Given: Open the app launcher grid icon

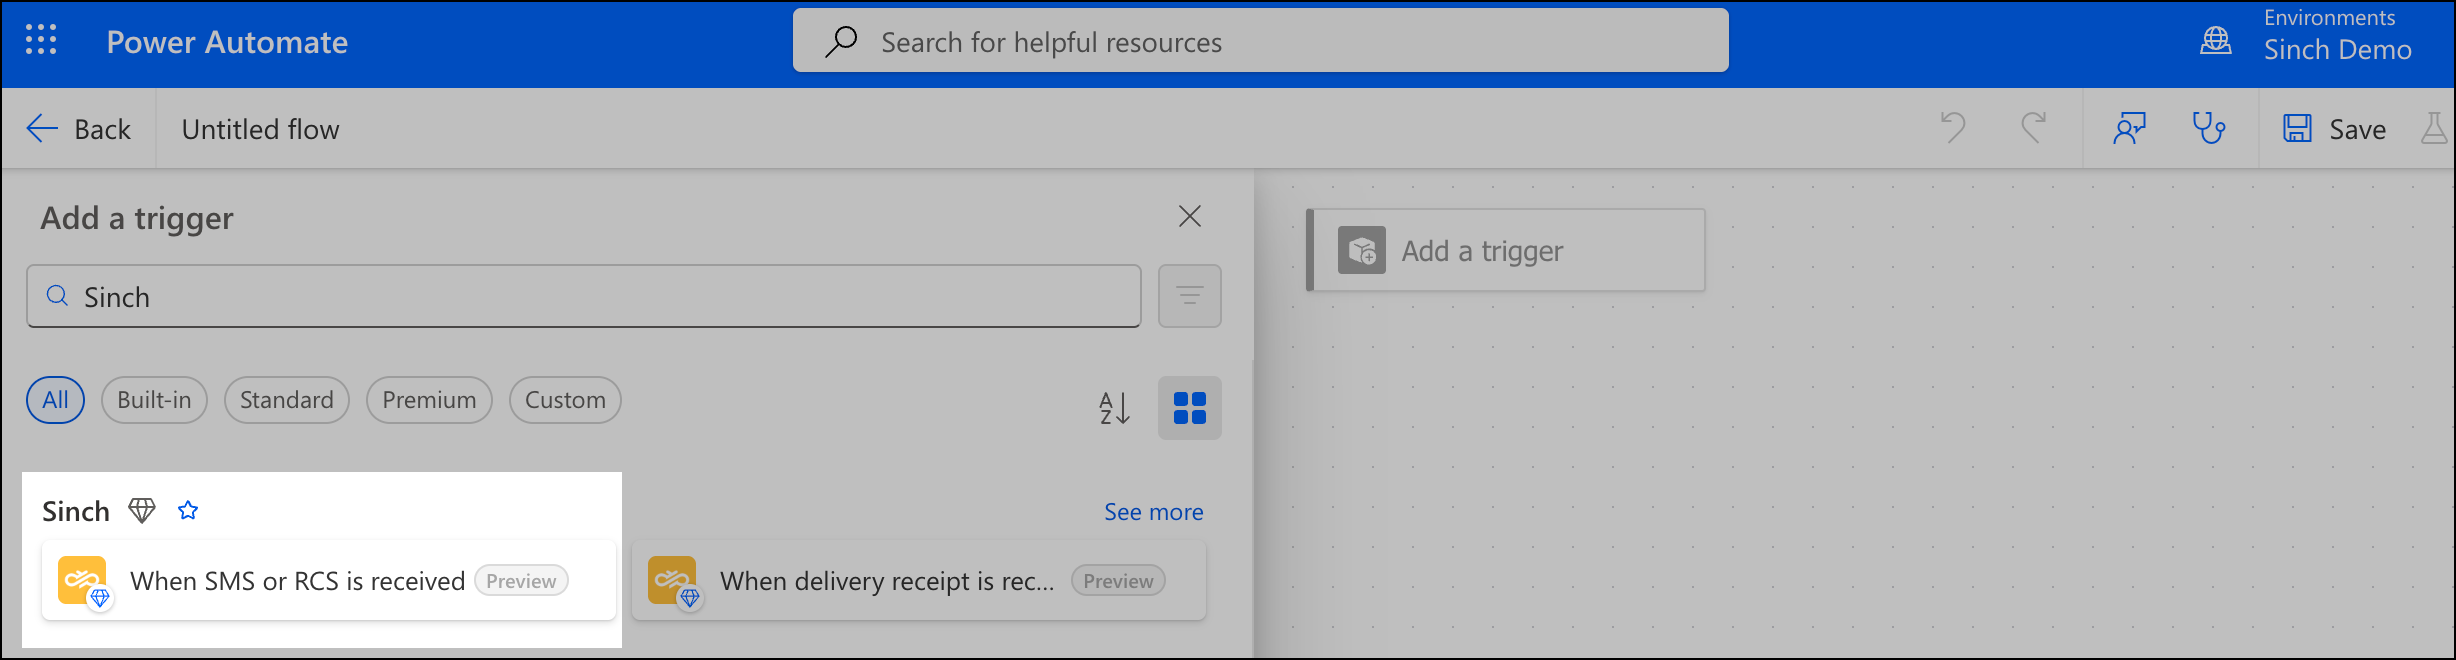Looking at the screenshot, I should [x=41, y=40].
